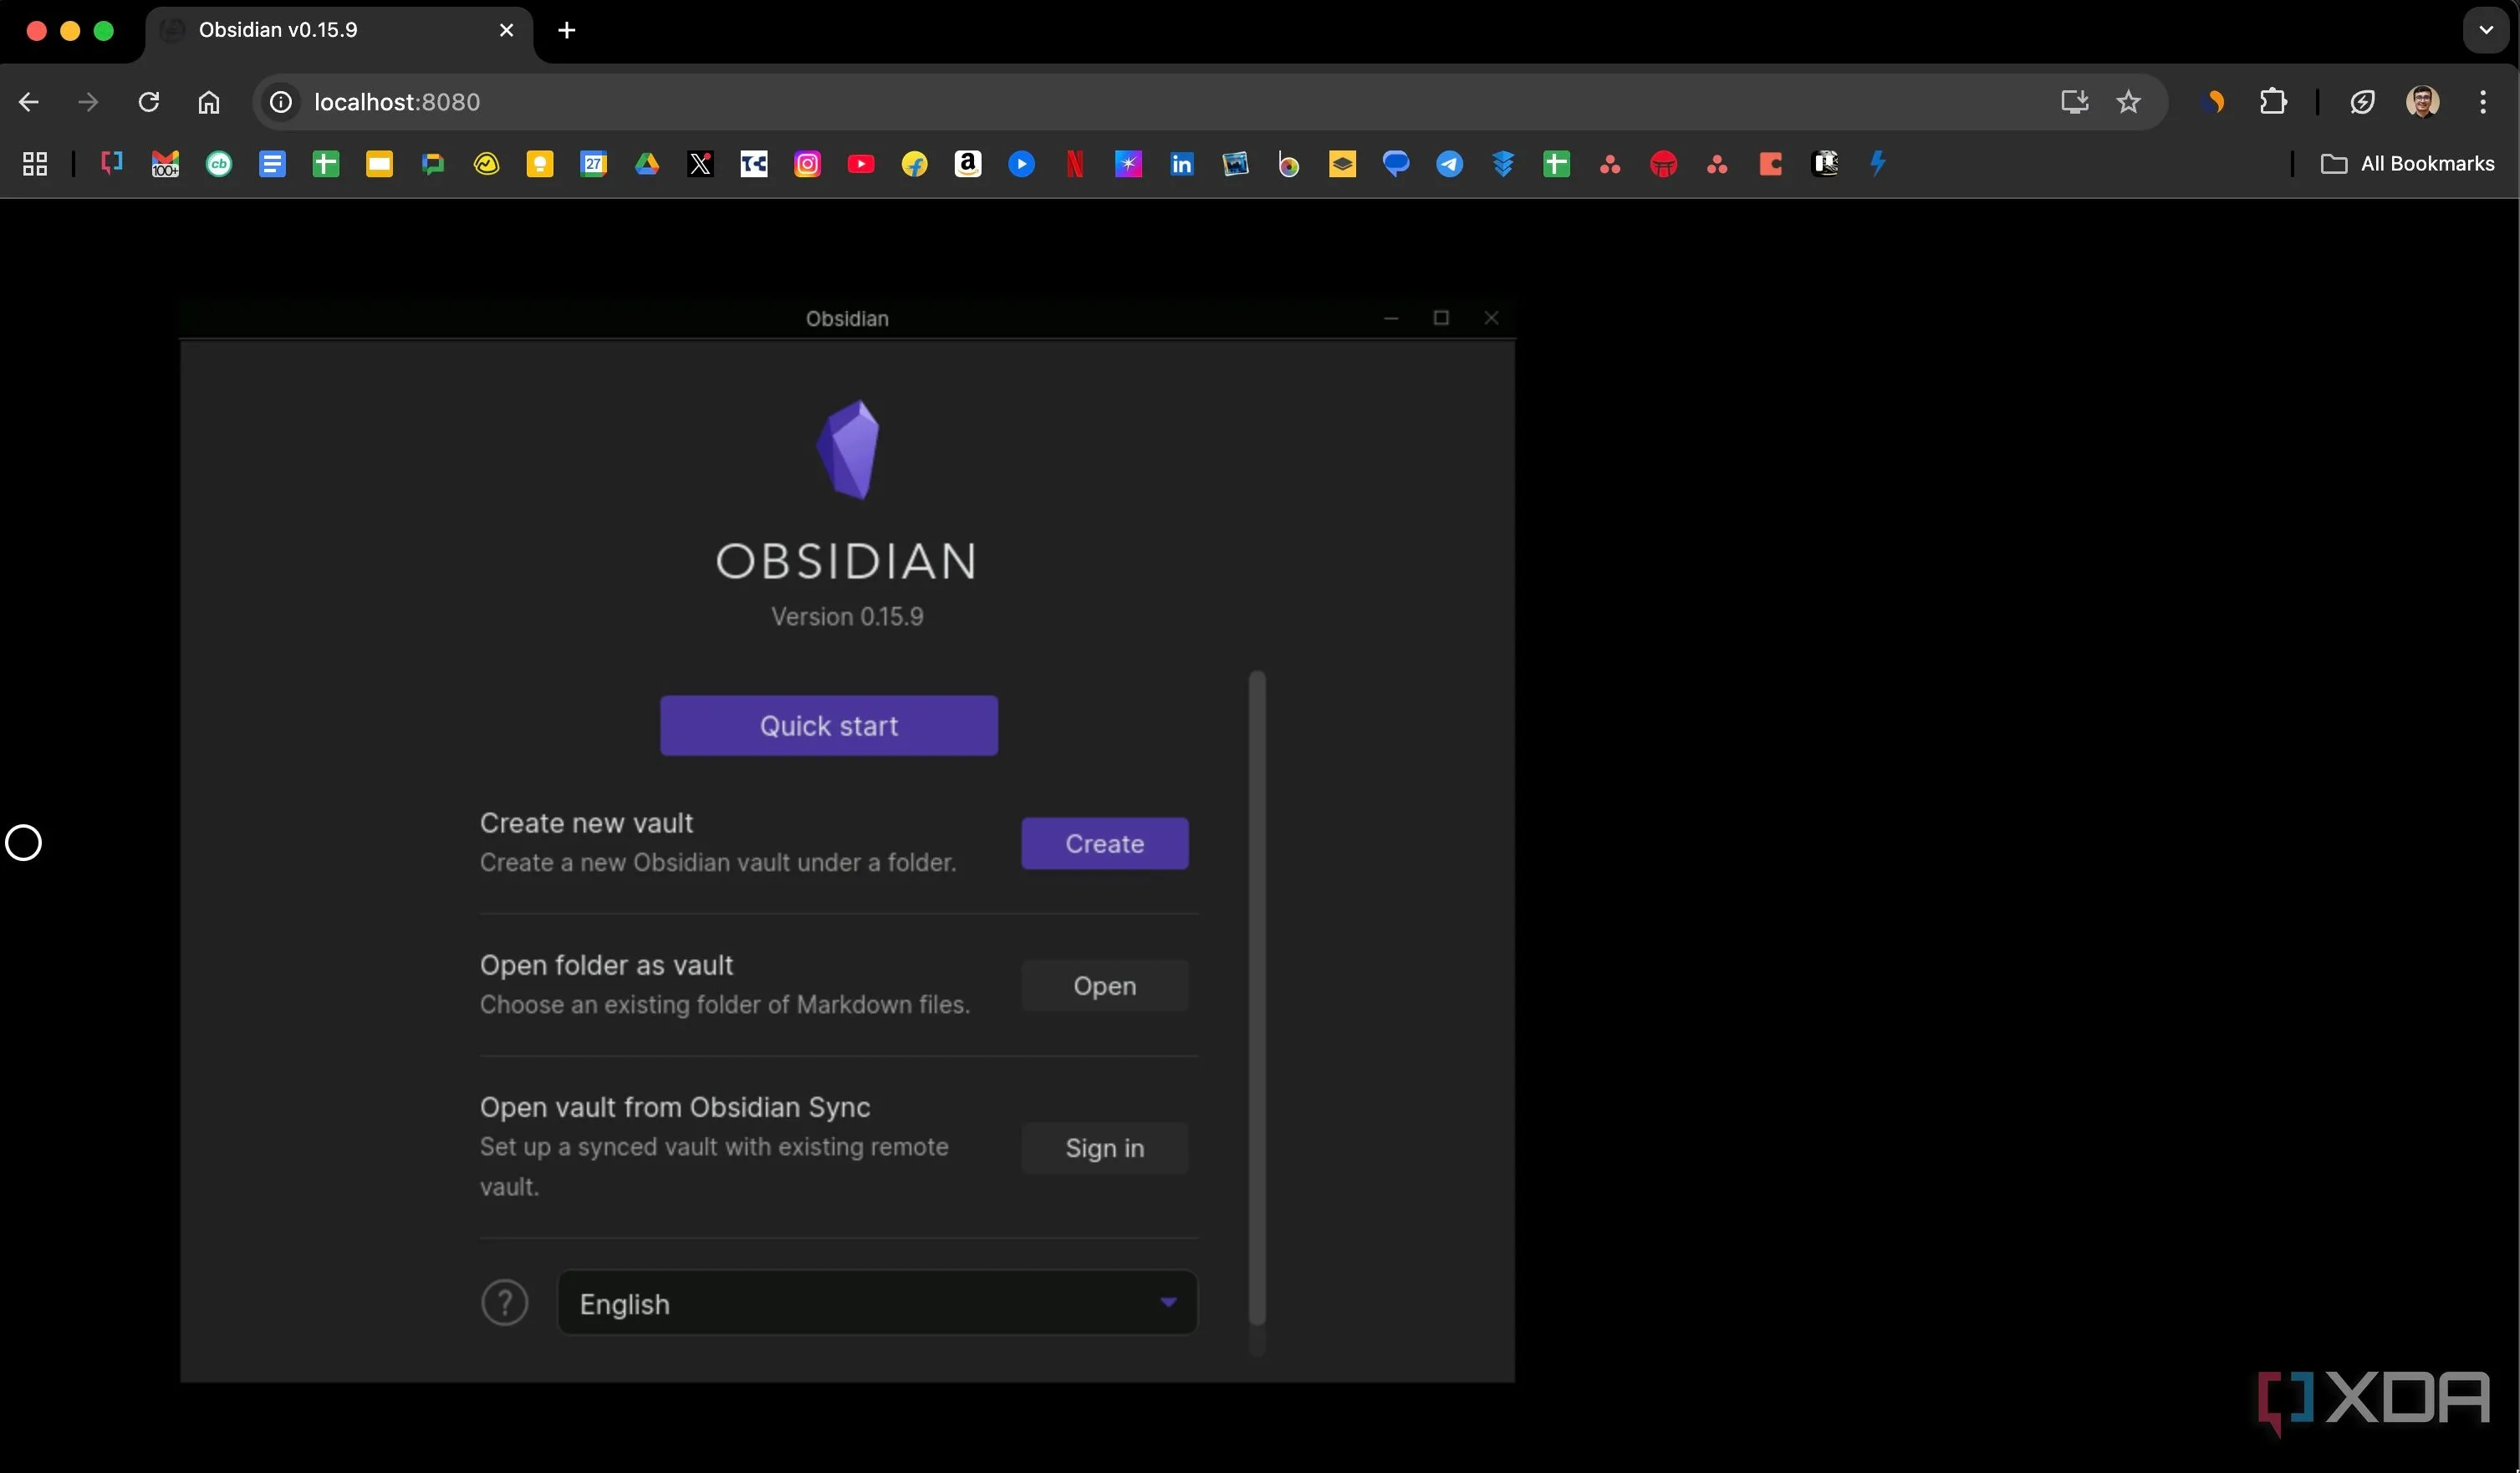Open All Bookmarks folder

point(2410,163)
